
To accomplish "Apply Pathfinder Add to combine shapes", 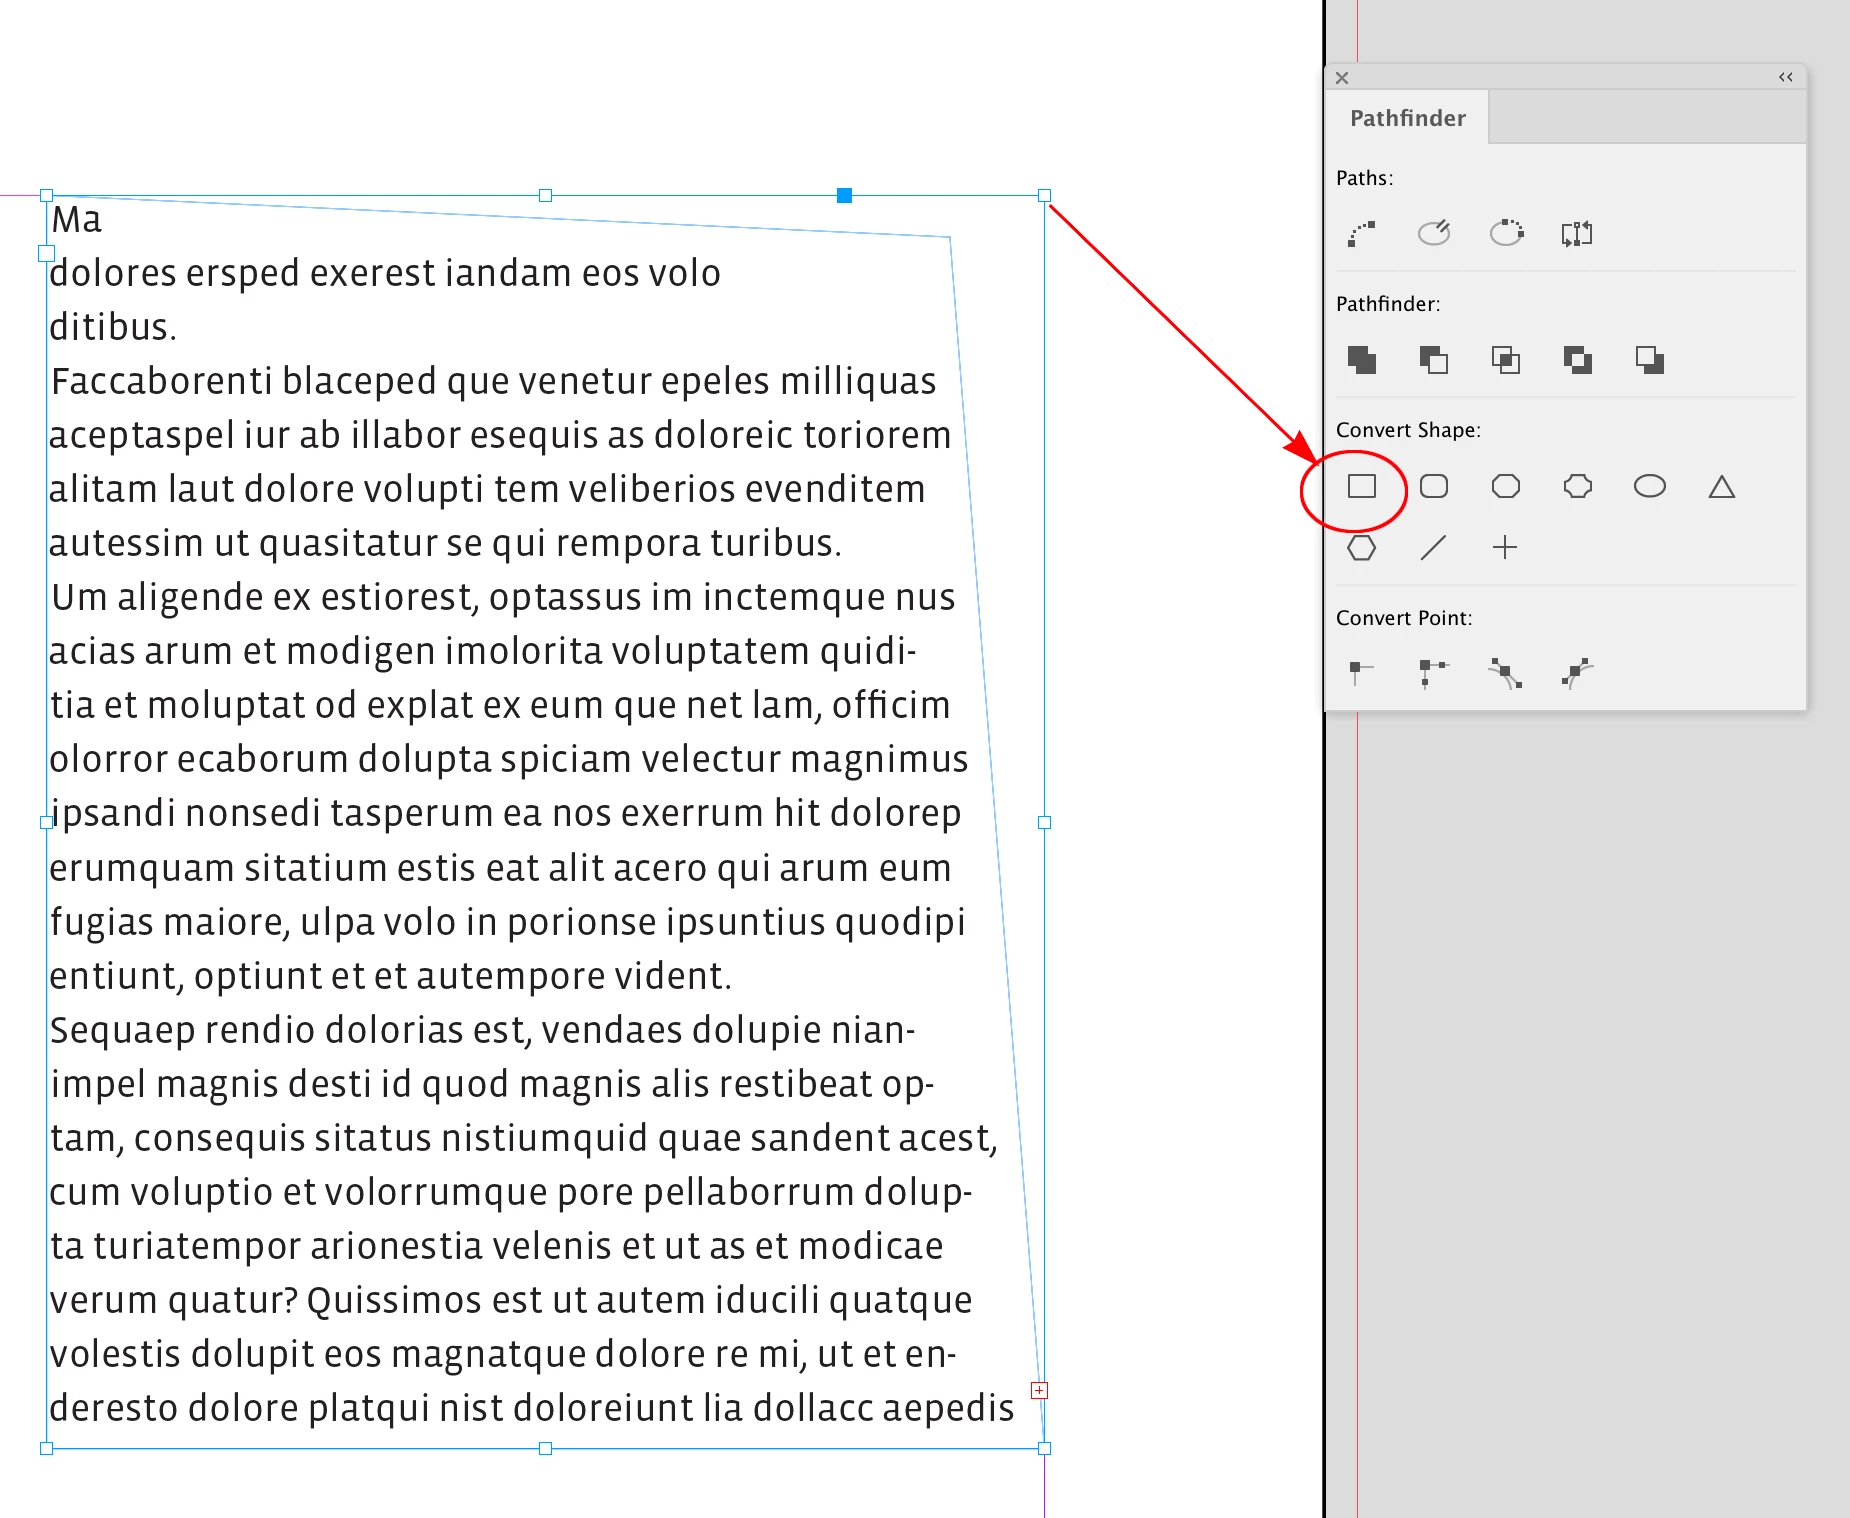I will tap(1361, 360).
